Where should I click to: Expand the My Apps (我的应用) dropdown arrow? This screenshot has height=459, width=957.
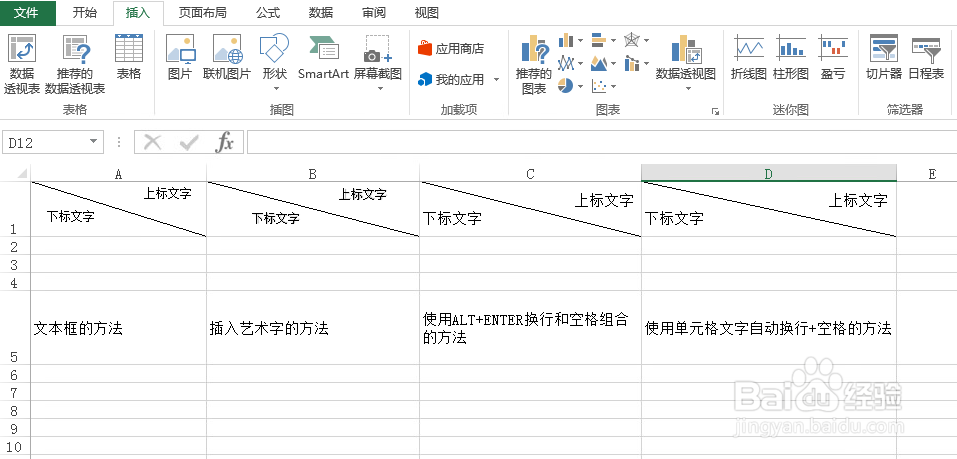click(496, 80)
